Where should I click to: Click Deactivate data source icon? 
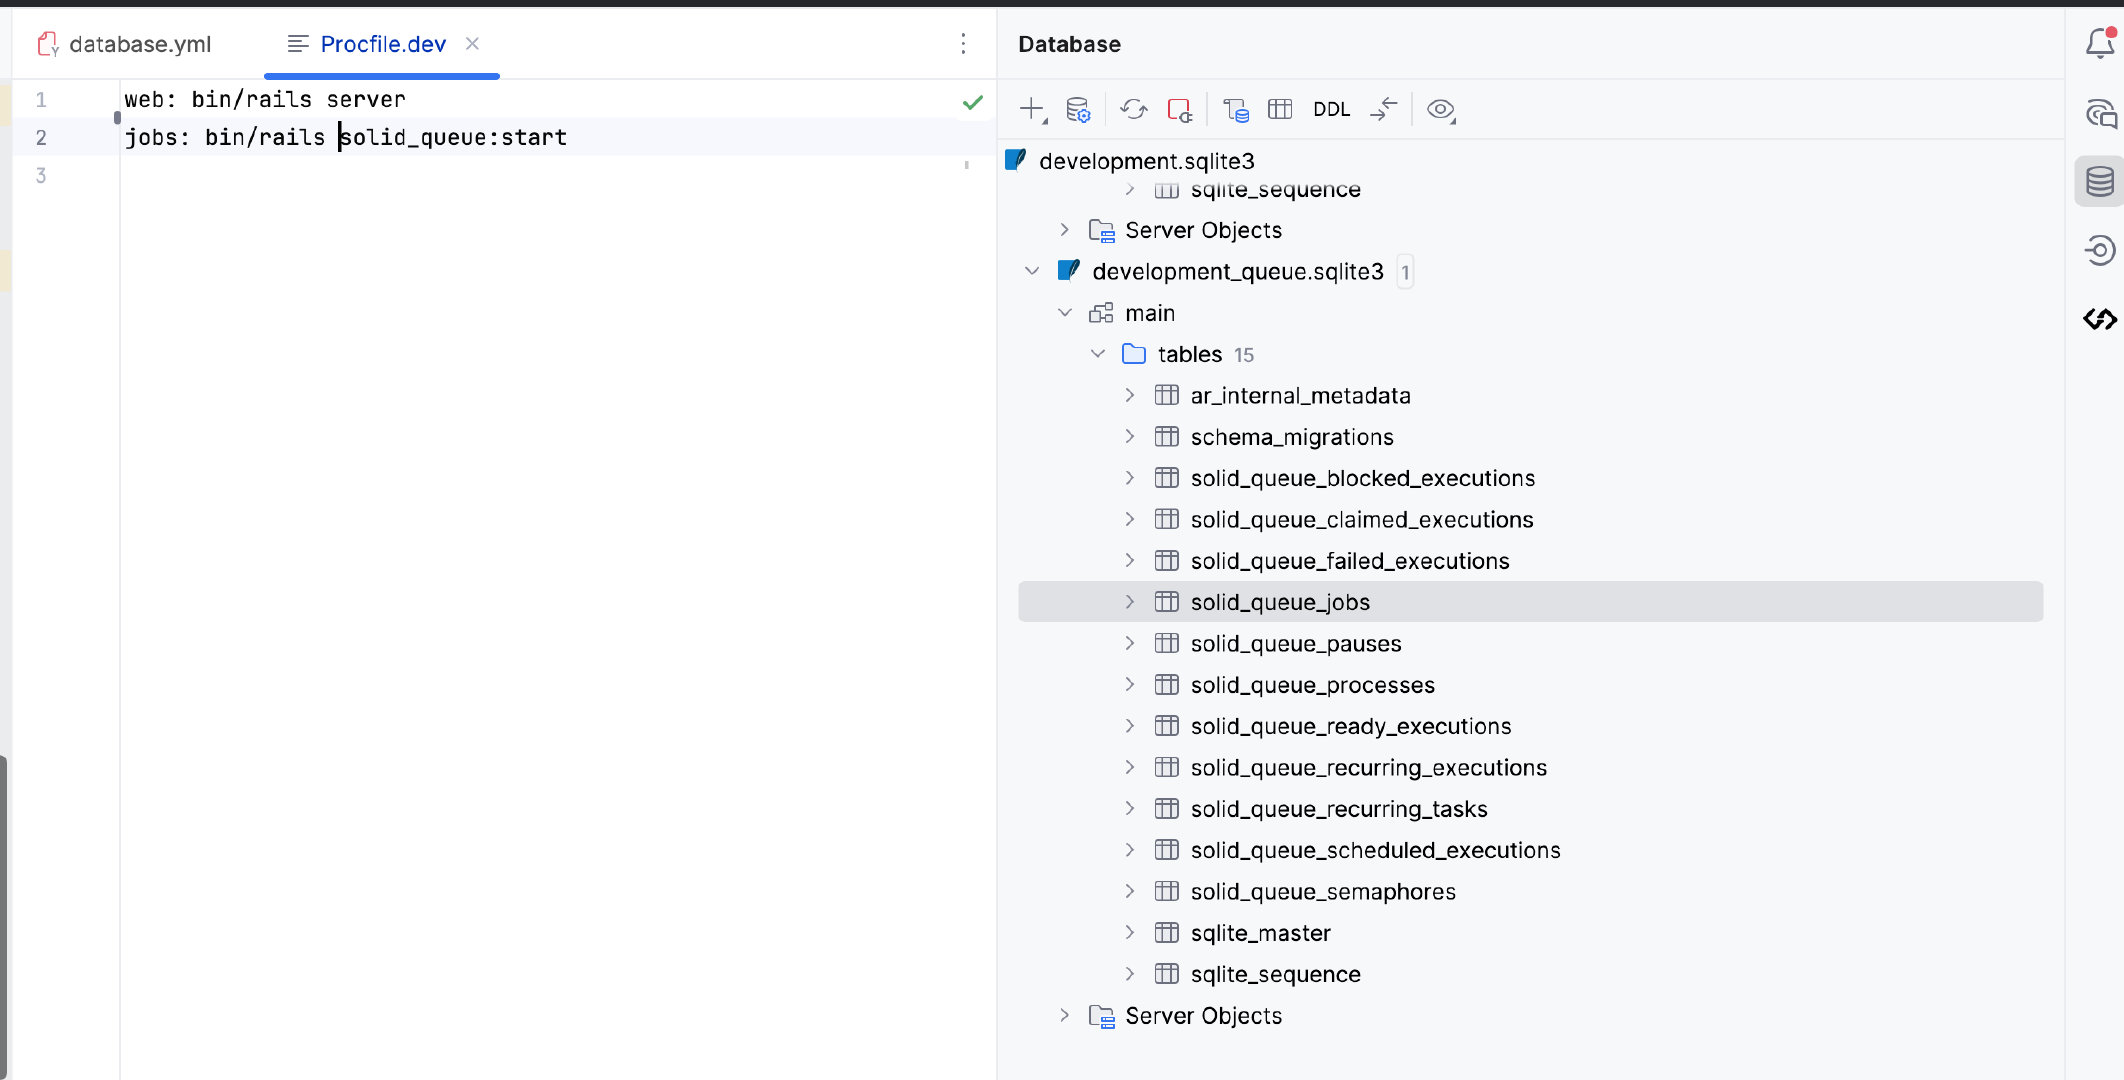1180,109
